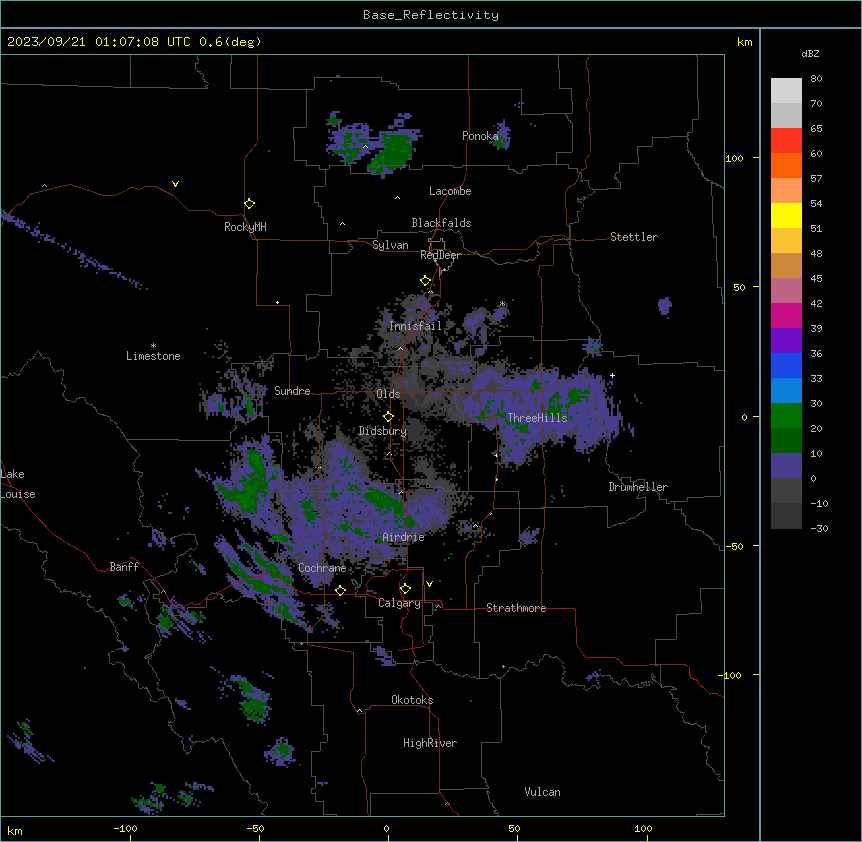Click the Lacombe city label
The image size is (862, 842).
click(450, 191)
